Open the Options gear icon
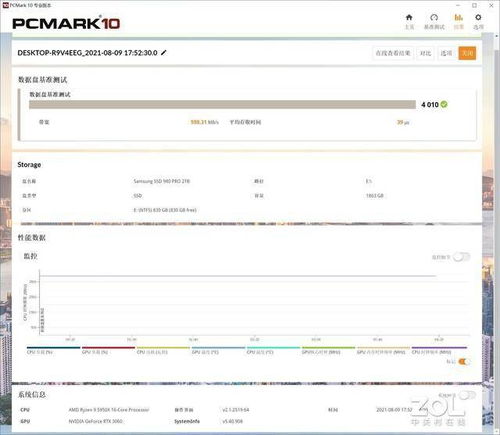Screen dimensions: 500x435 478,18
